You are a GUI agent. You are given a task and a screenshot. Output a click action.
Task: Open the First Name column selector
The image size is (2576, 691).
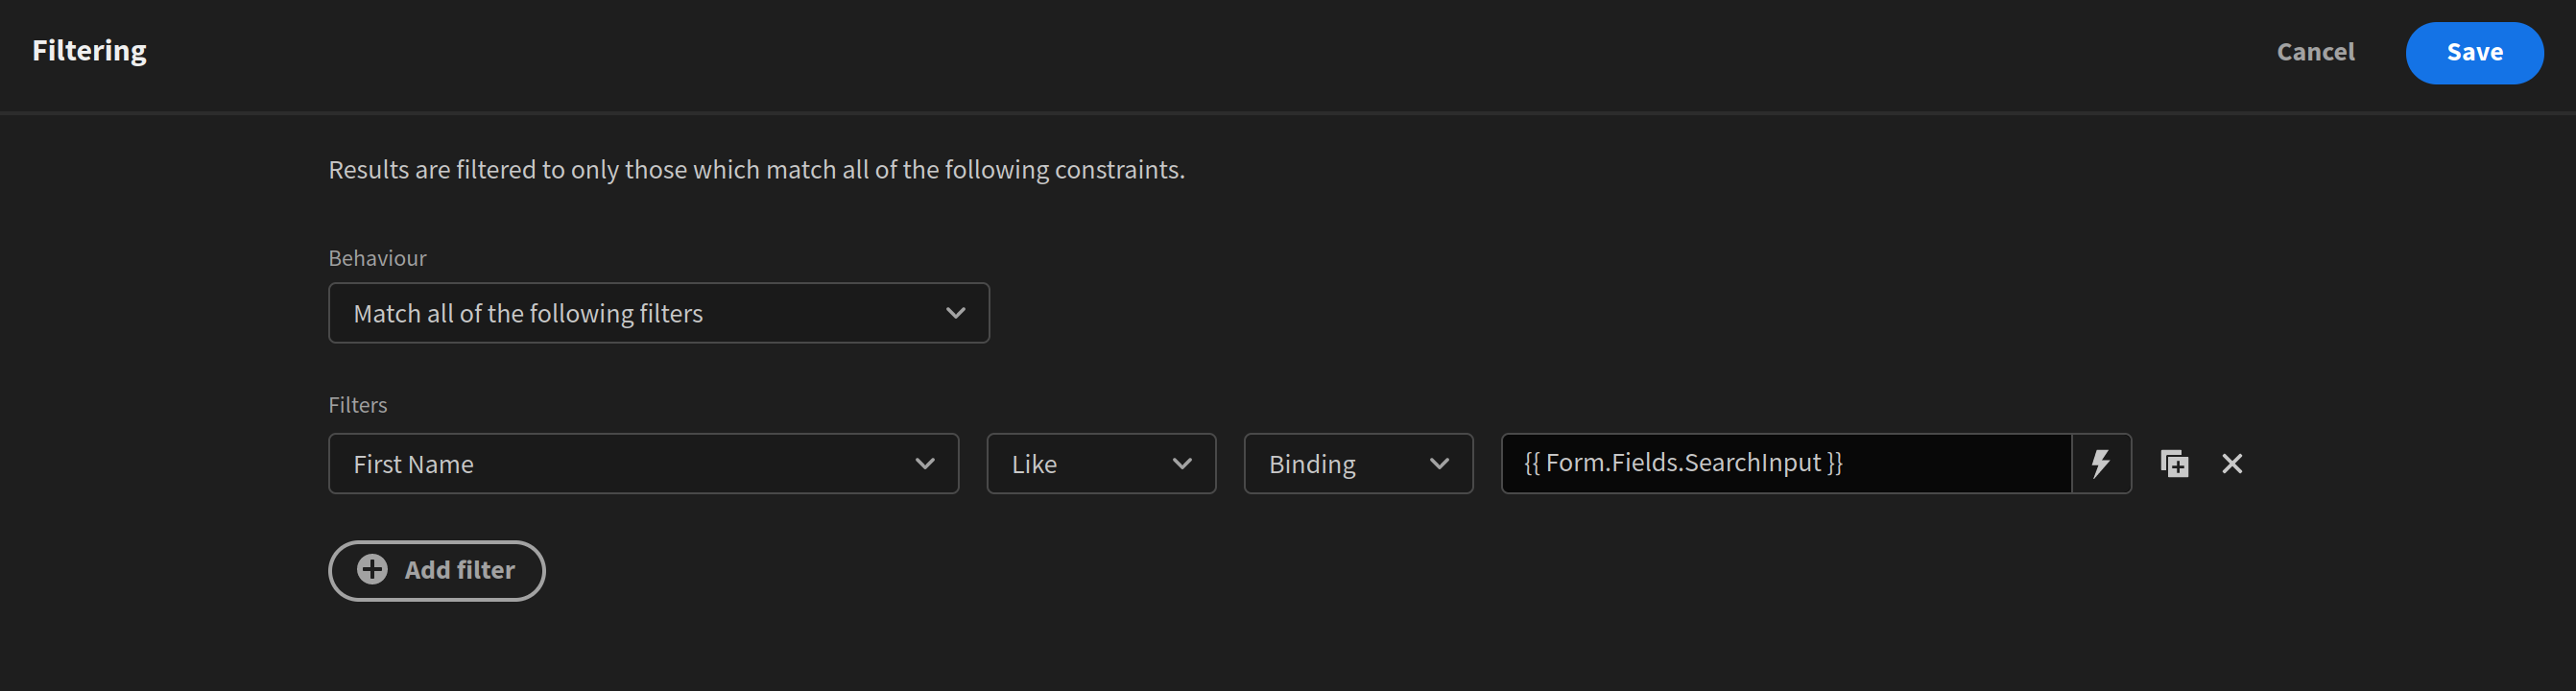[x=642, y=463]
